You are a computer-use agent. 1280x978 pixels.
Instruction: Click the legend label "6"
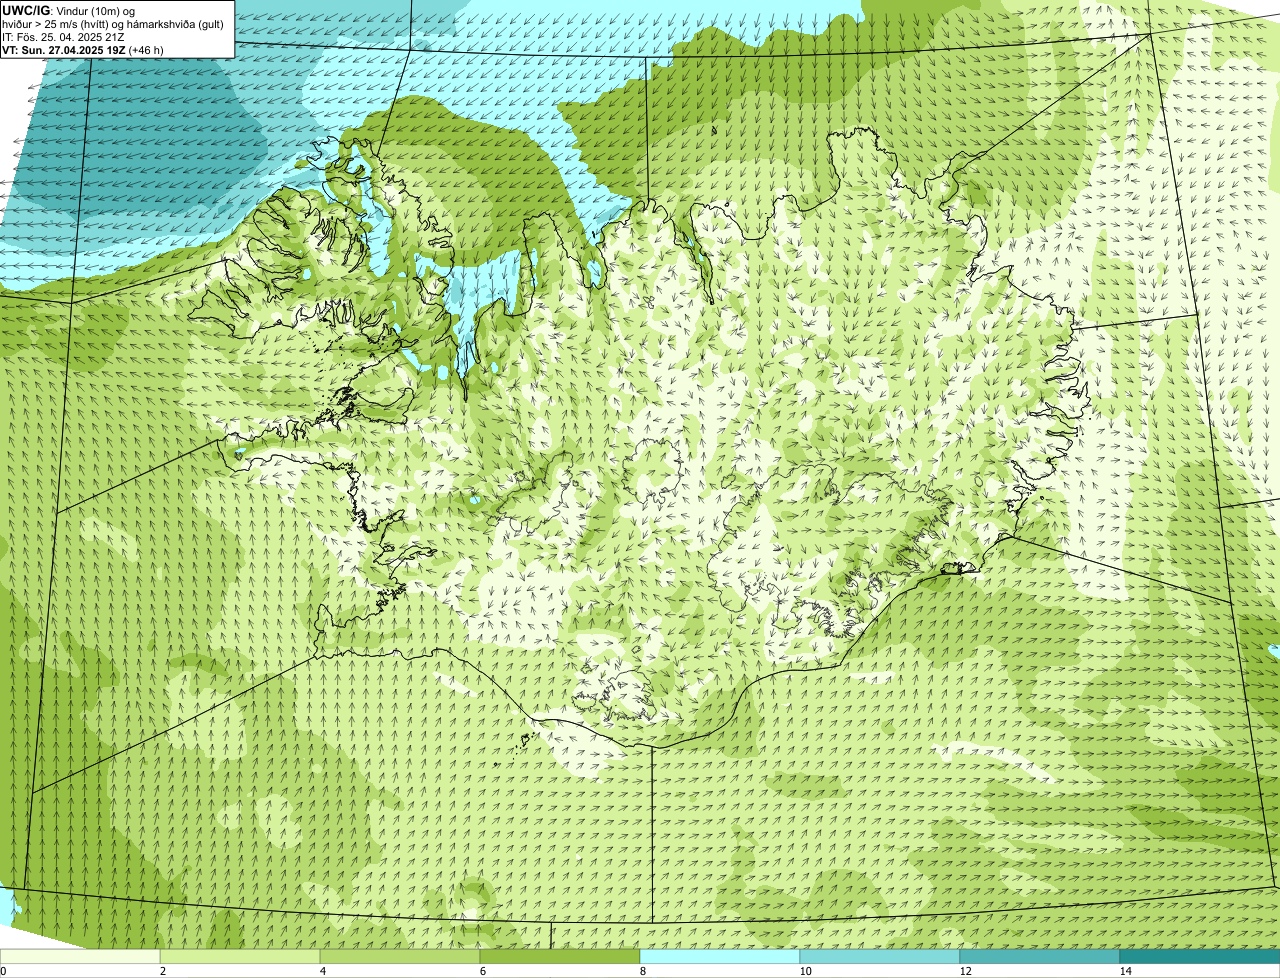tap(482, 971)
